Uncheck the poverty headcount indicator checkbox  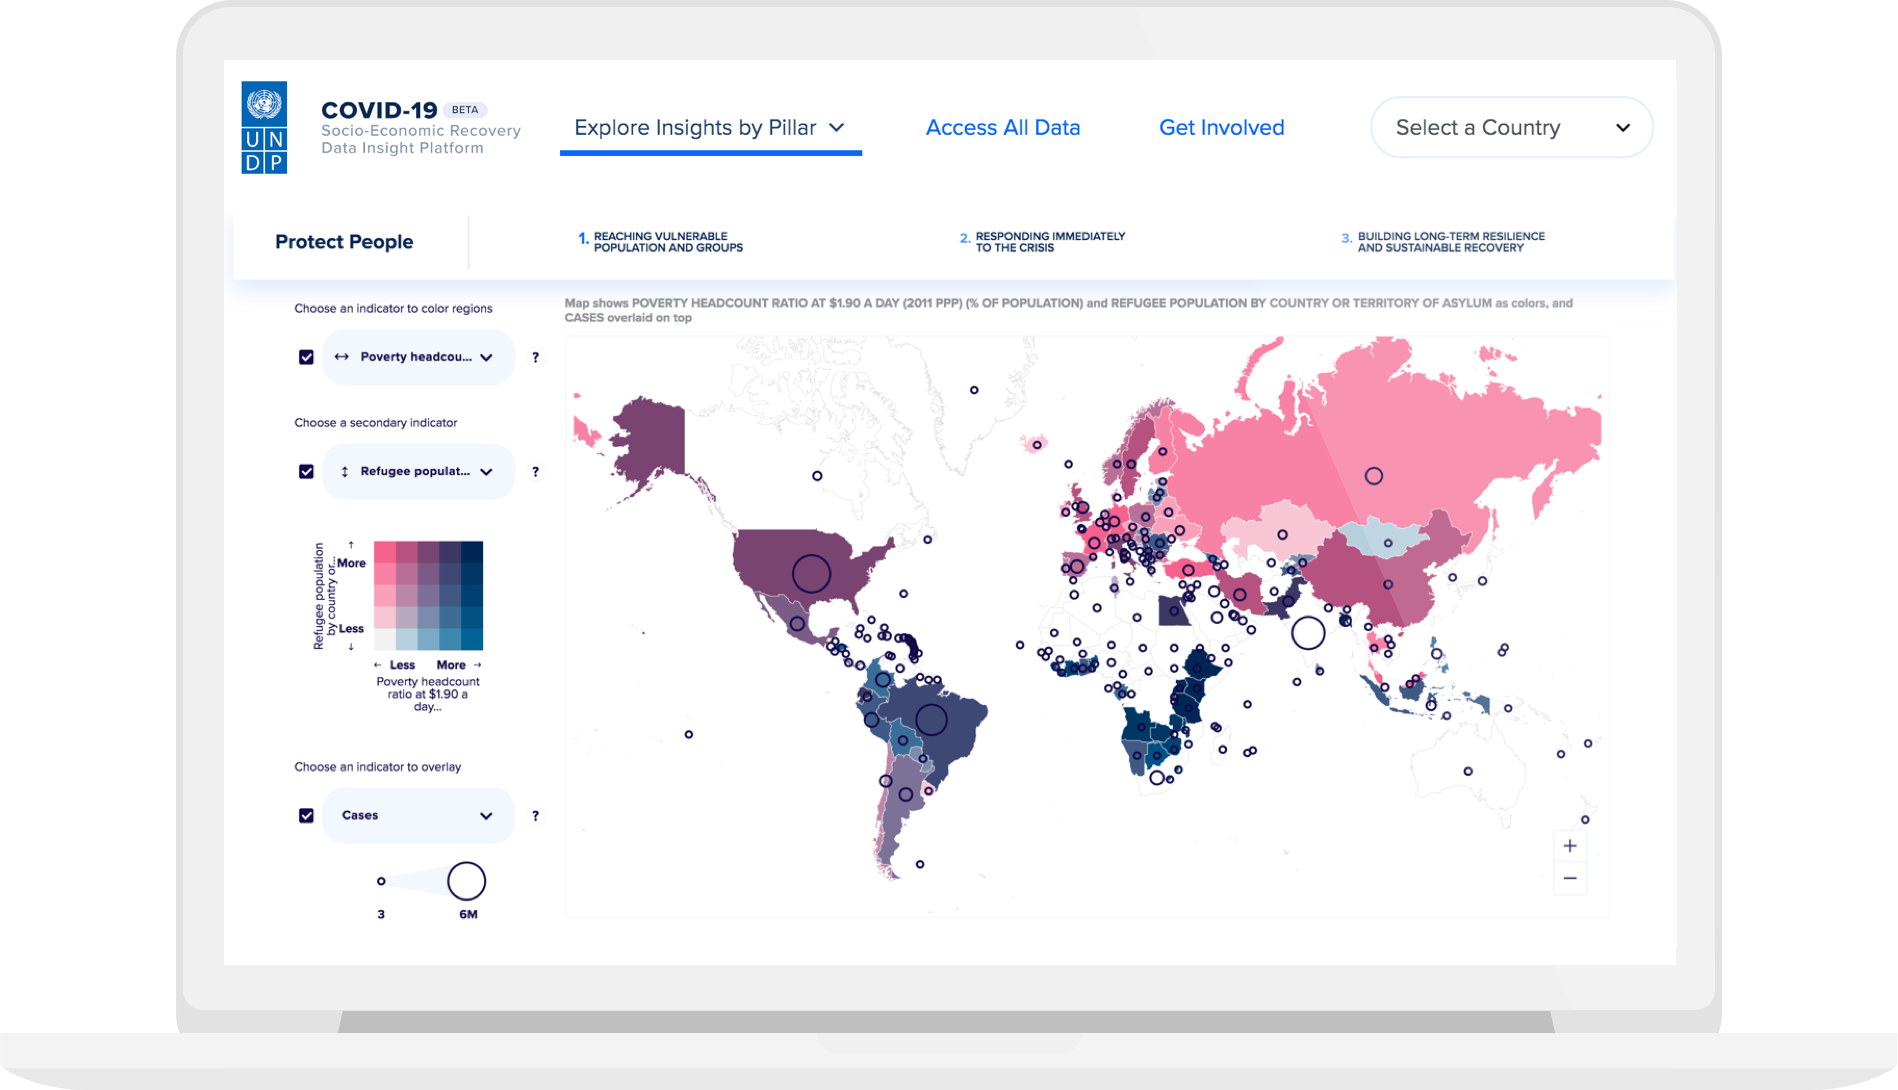point(306,357)
